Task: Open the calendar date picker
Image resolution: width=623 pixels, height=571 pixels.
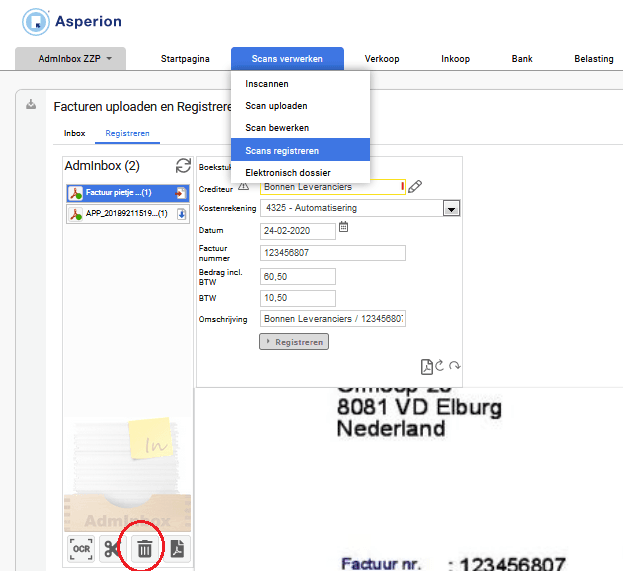Action: point(343,227)
